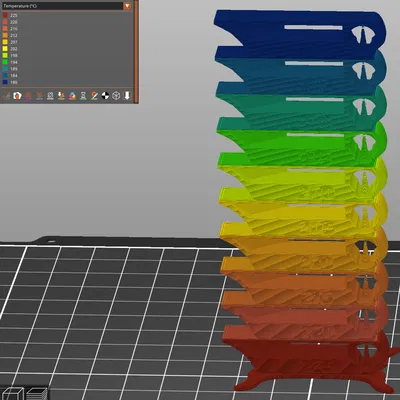
Task: Toggle travel moves visibility icon
Action: coord(6,96)
